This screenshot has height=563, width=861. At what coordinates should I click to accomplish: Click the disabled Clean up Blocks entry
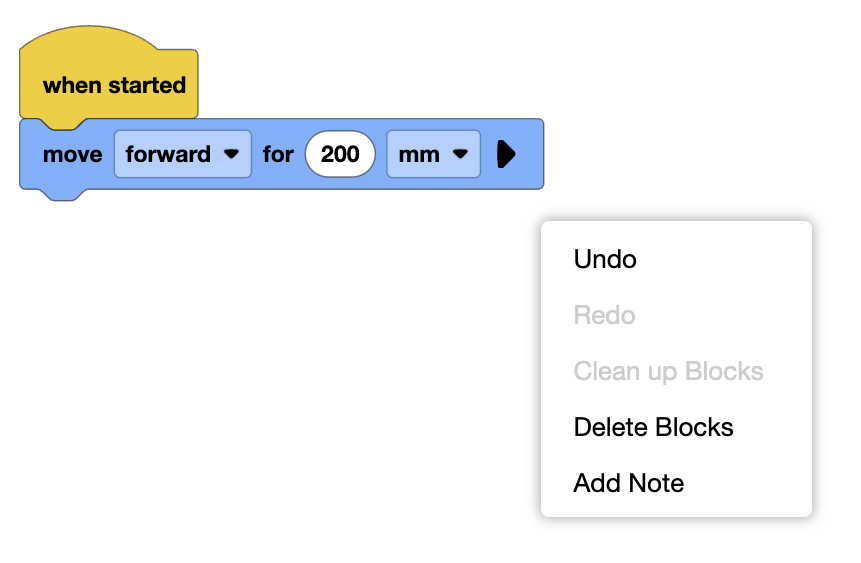[668, 371]
